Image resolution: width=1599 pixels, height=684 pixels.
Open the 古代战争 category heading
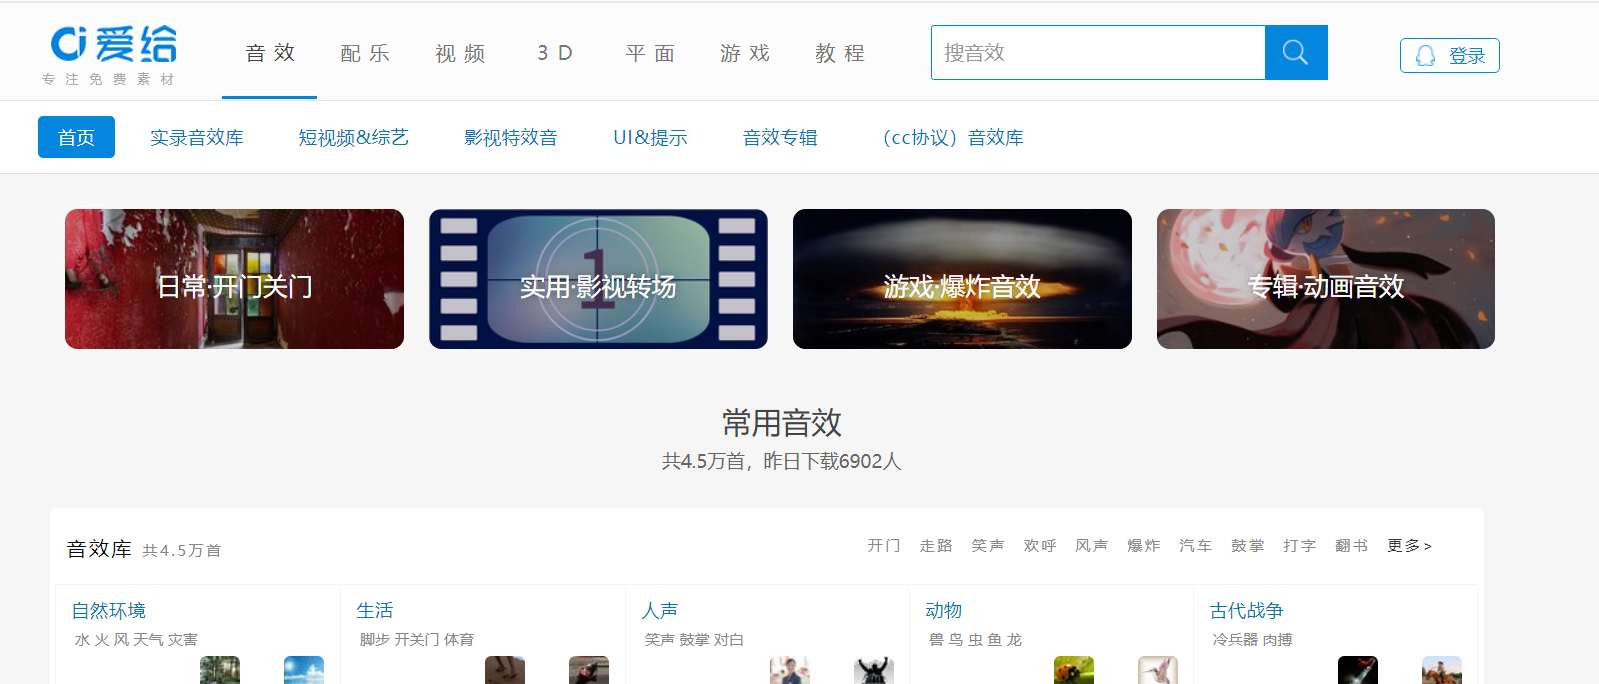[1247, 611]
